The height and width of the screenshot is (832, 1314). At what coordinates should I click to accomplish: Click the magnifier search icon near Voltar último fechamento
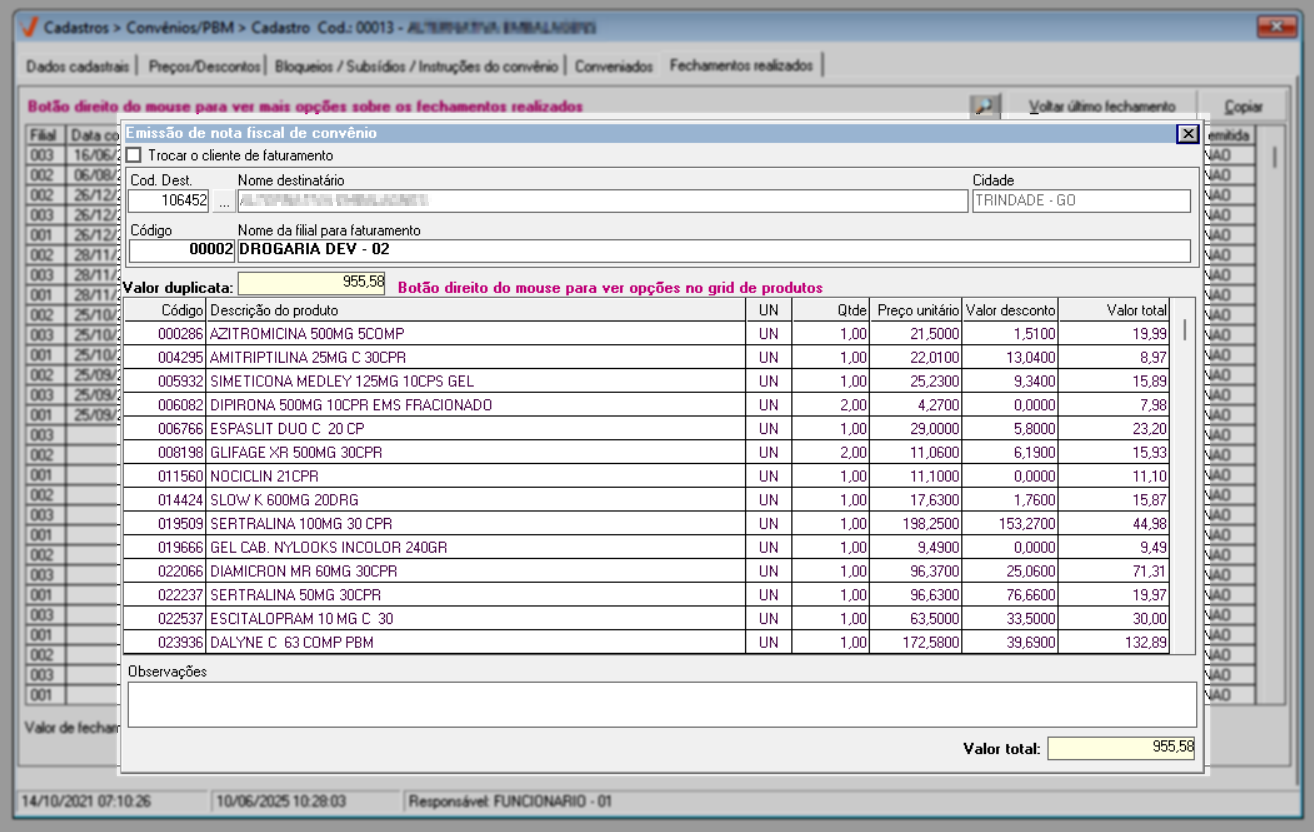[x=984, y=106]
